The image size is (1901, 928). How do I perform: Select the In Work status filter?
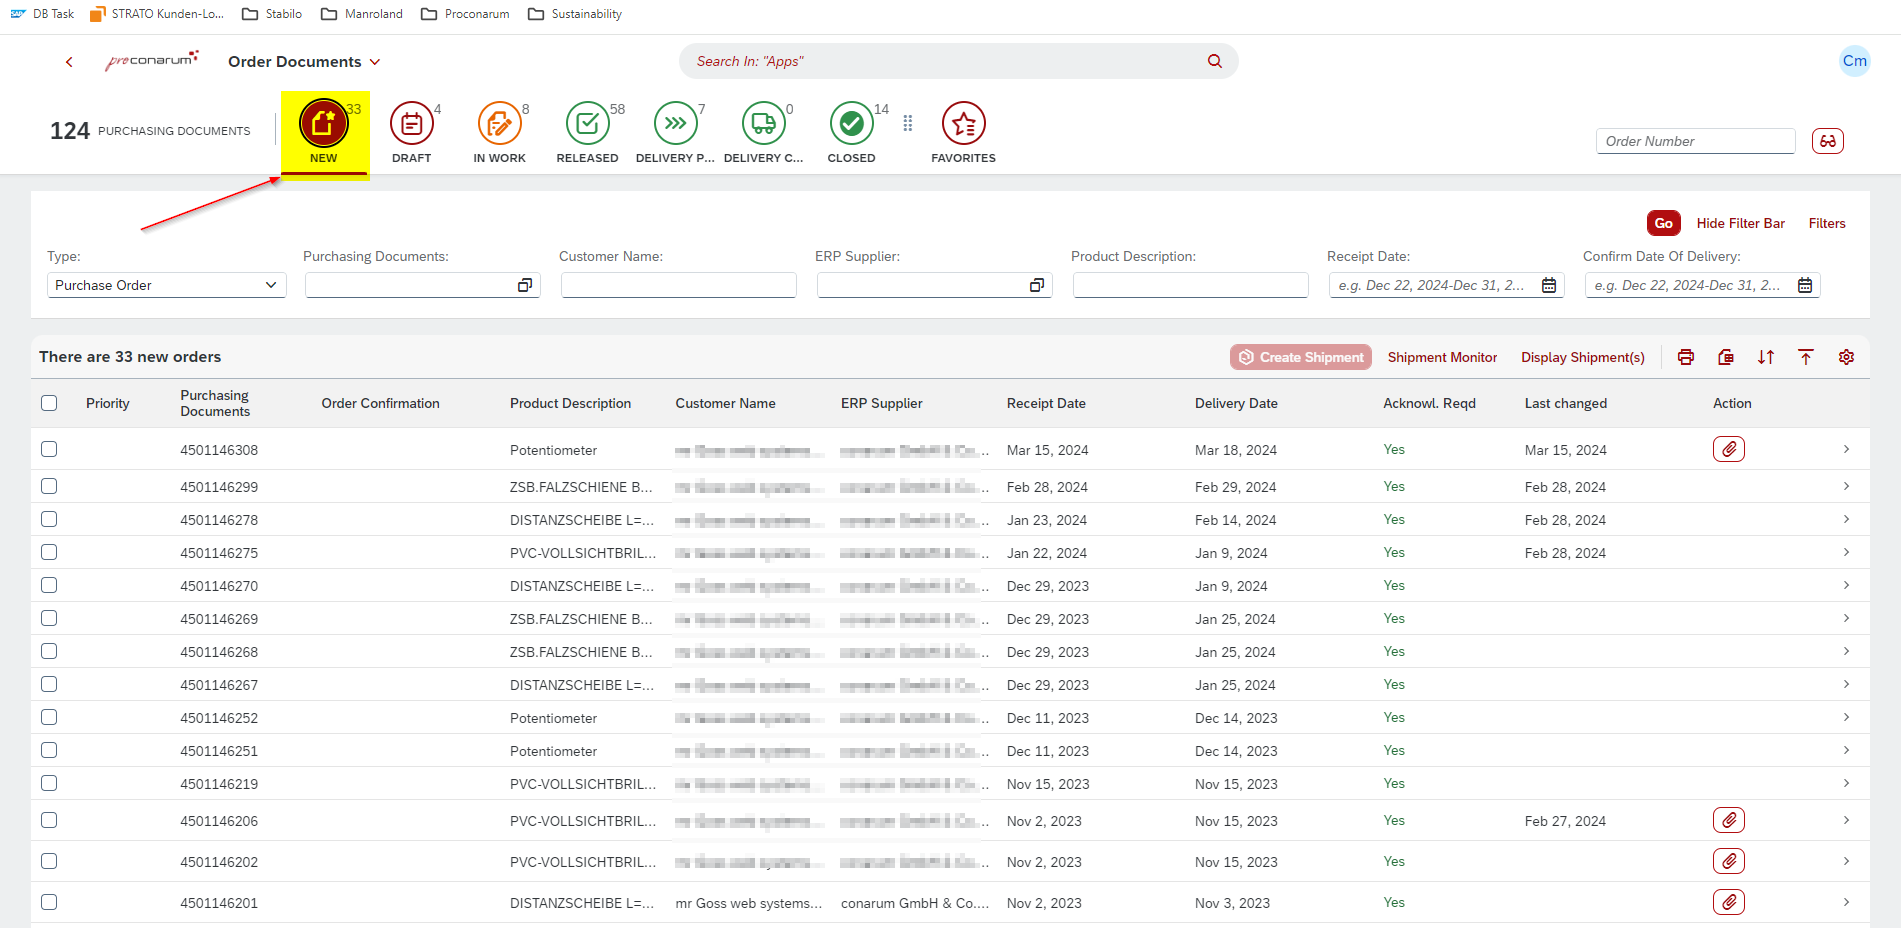coord(499,124)
